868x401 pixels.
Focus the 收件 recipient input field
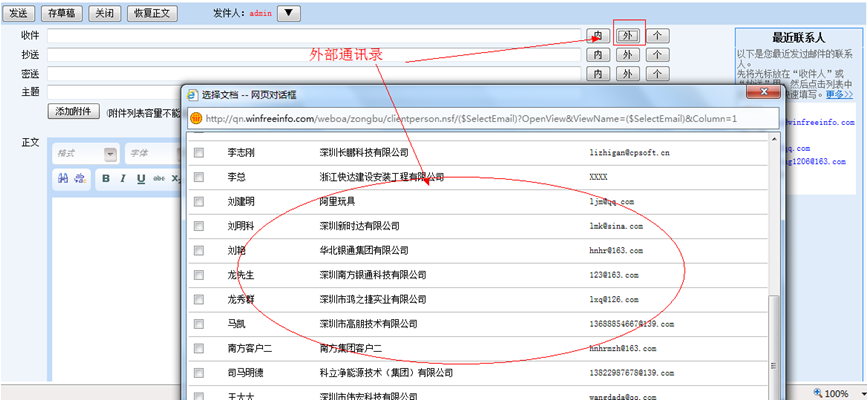(314, 36)
